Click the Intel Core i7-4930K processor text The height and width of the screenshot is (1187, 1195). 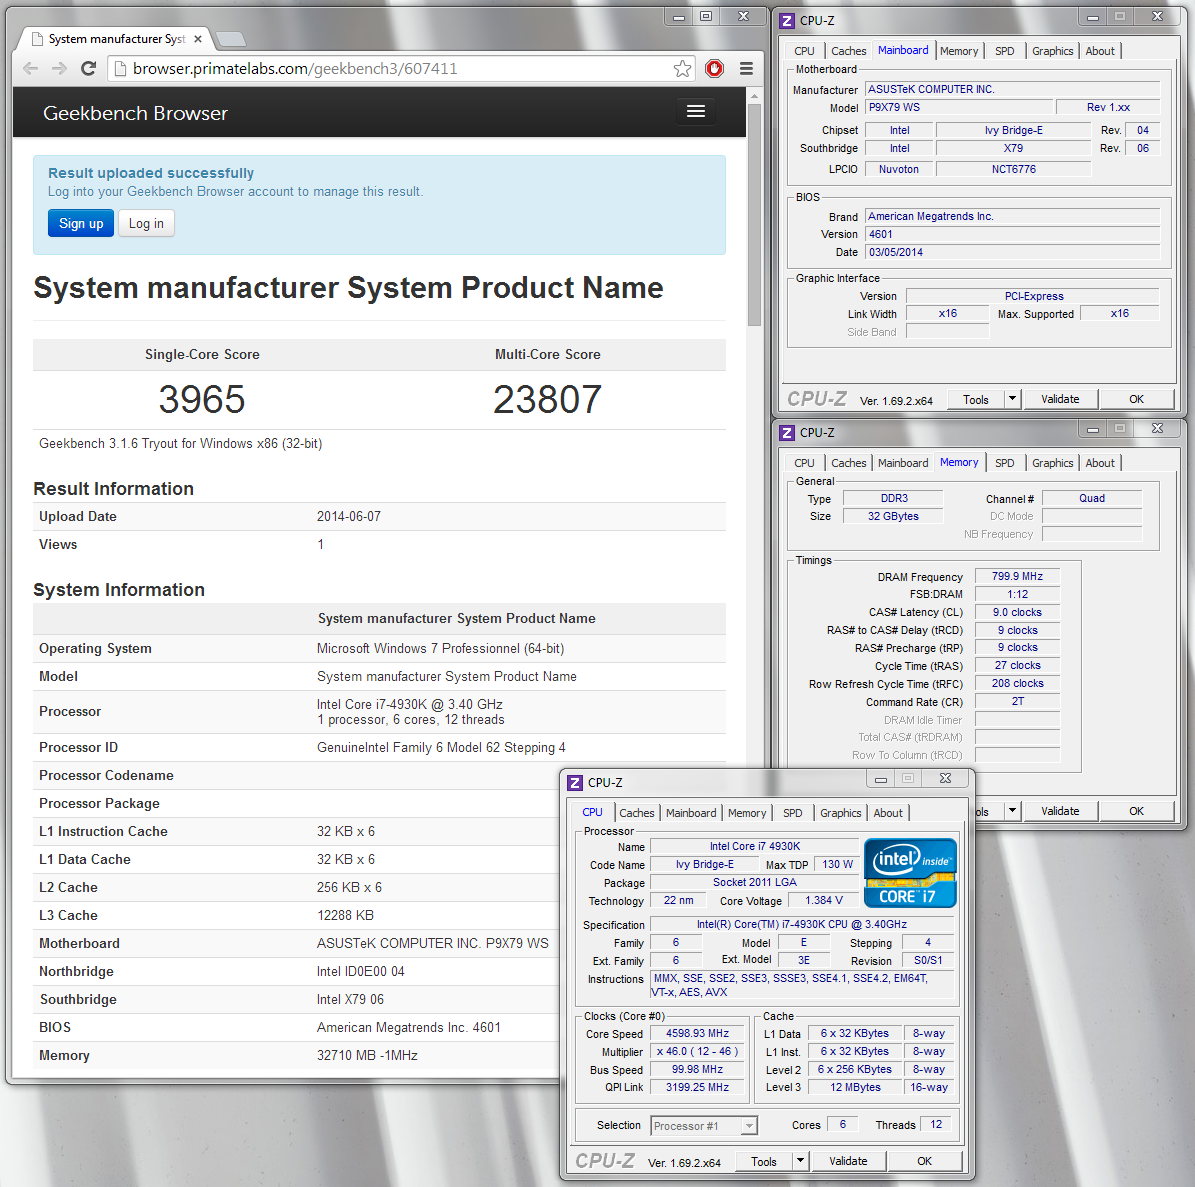point(409,704)
